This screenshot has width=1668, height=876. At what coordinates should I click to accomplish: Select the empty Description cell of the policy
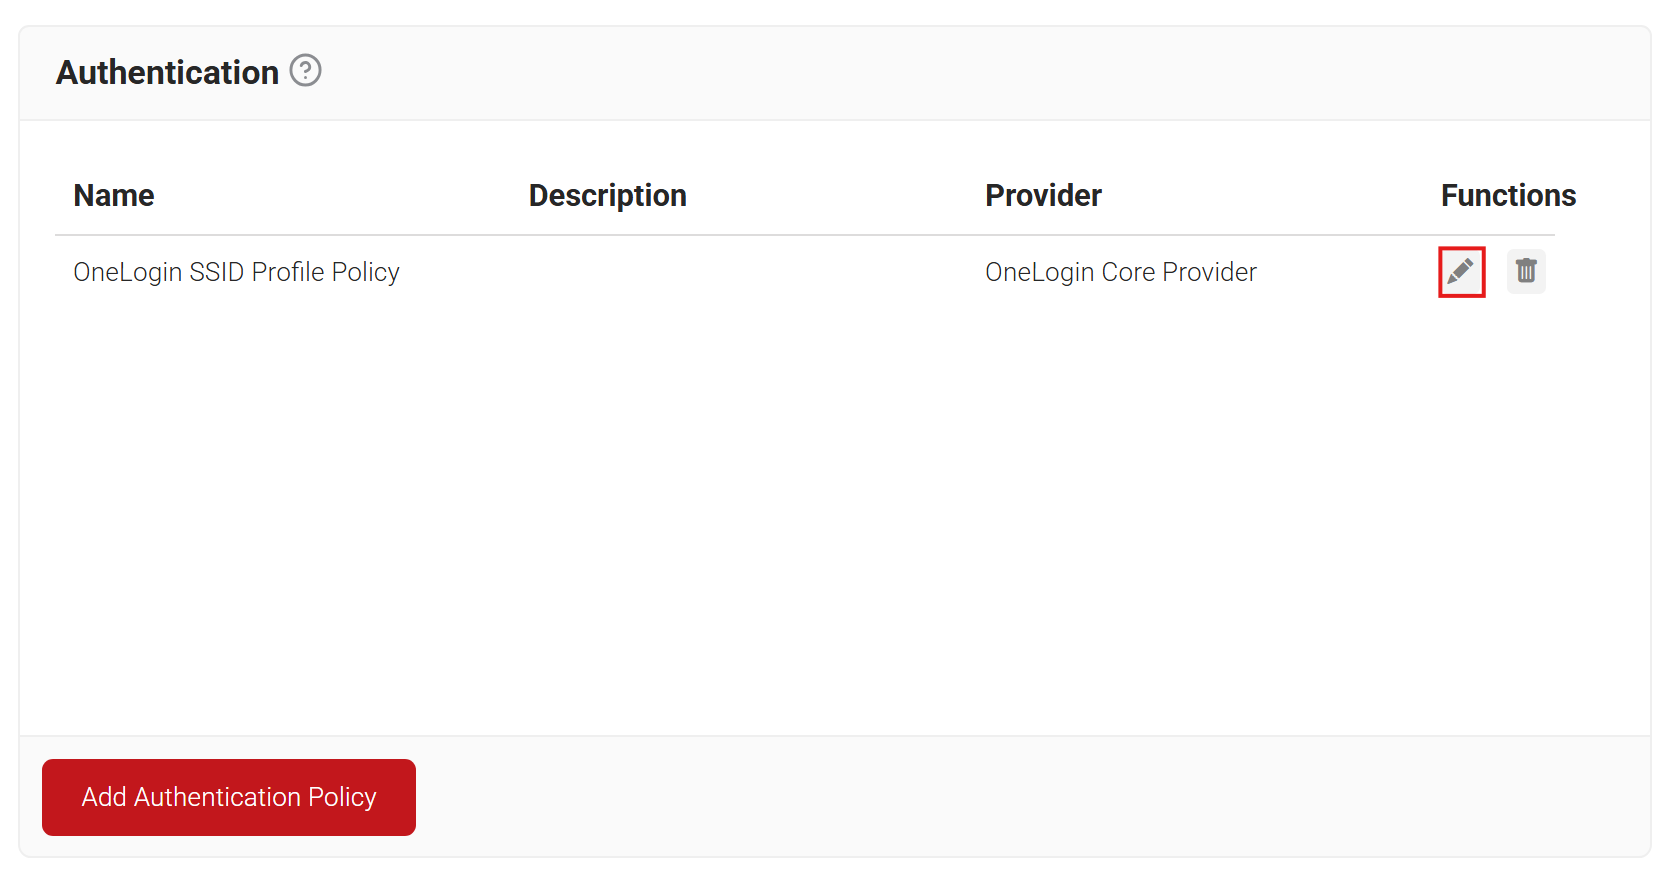click(738, 272)
